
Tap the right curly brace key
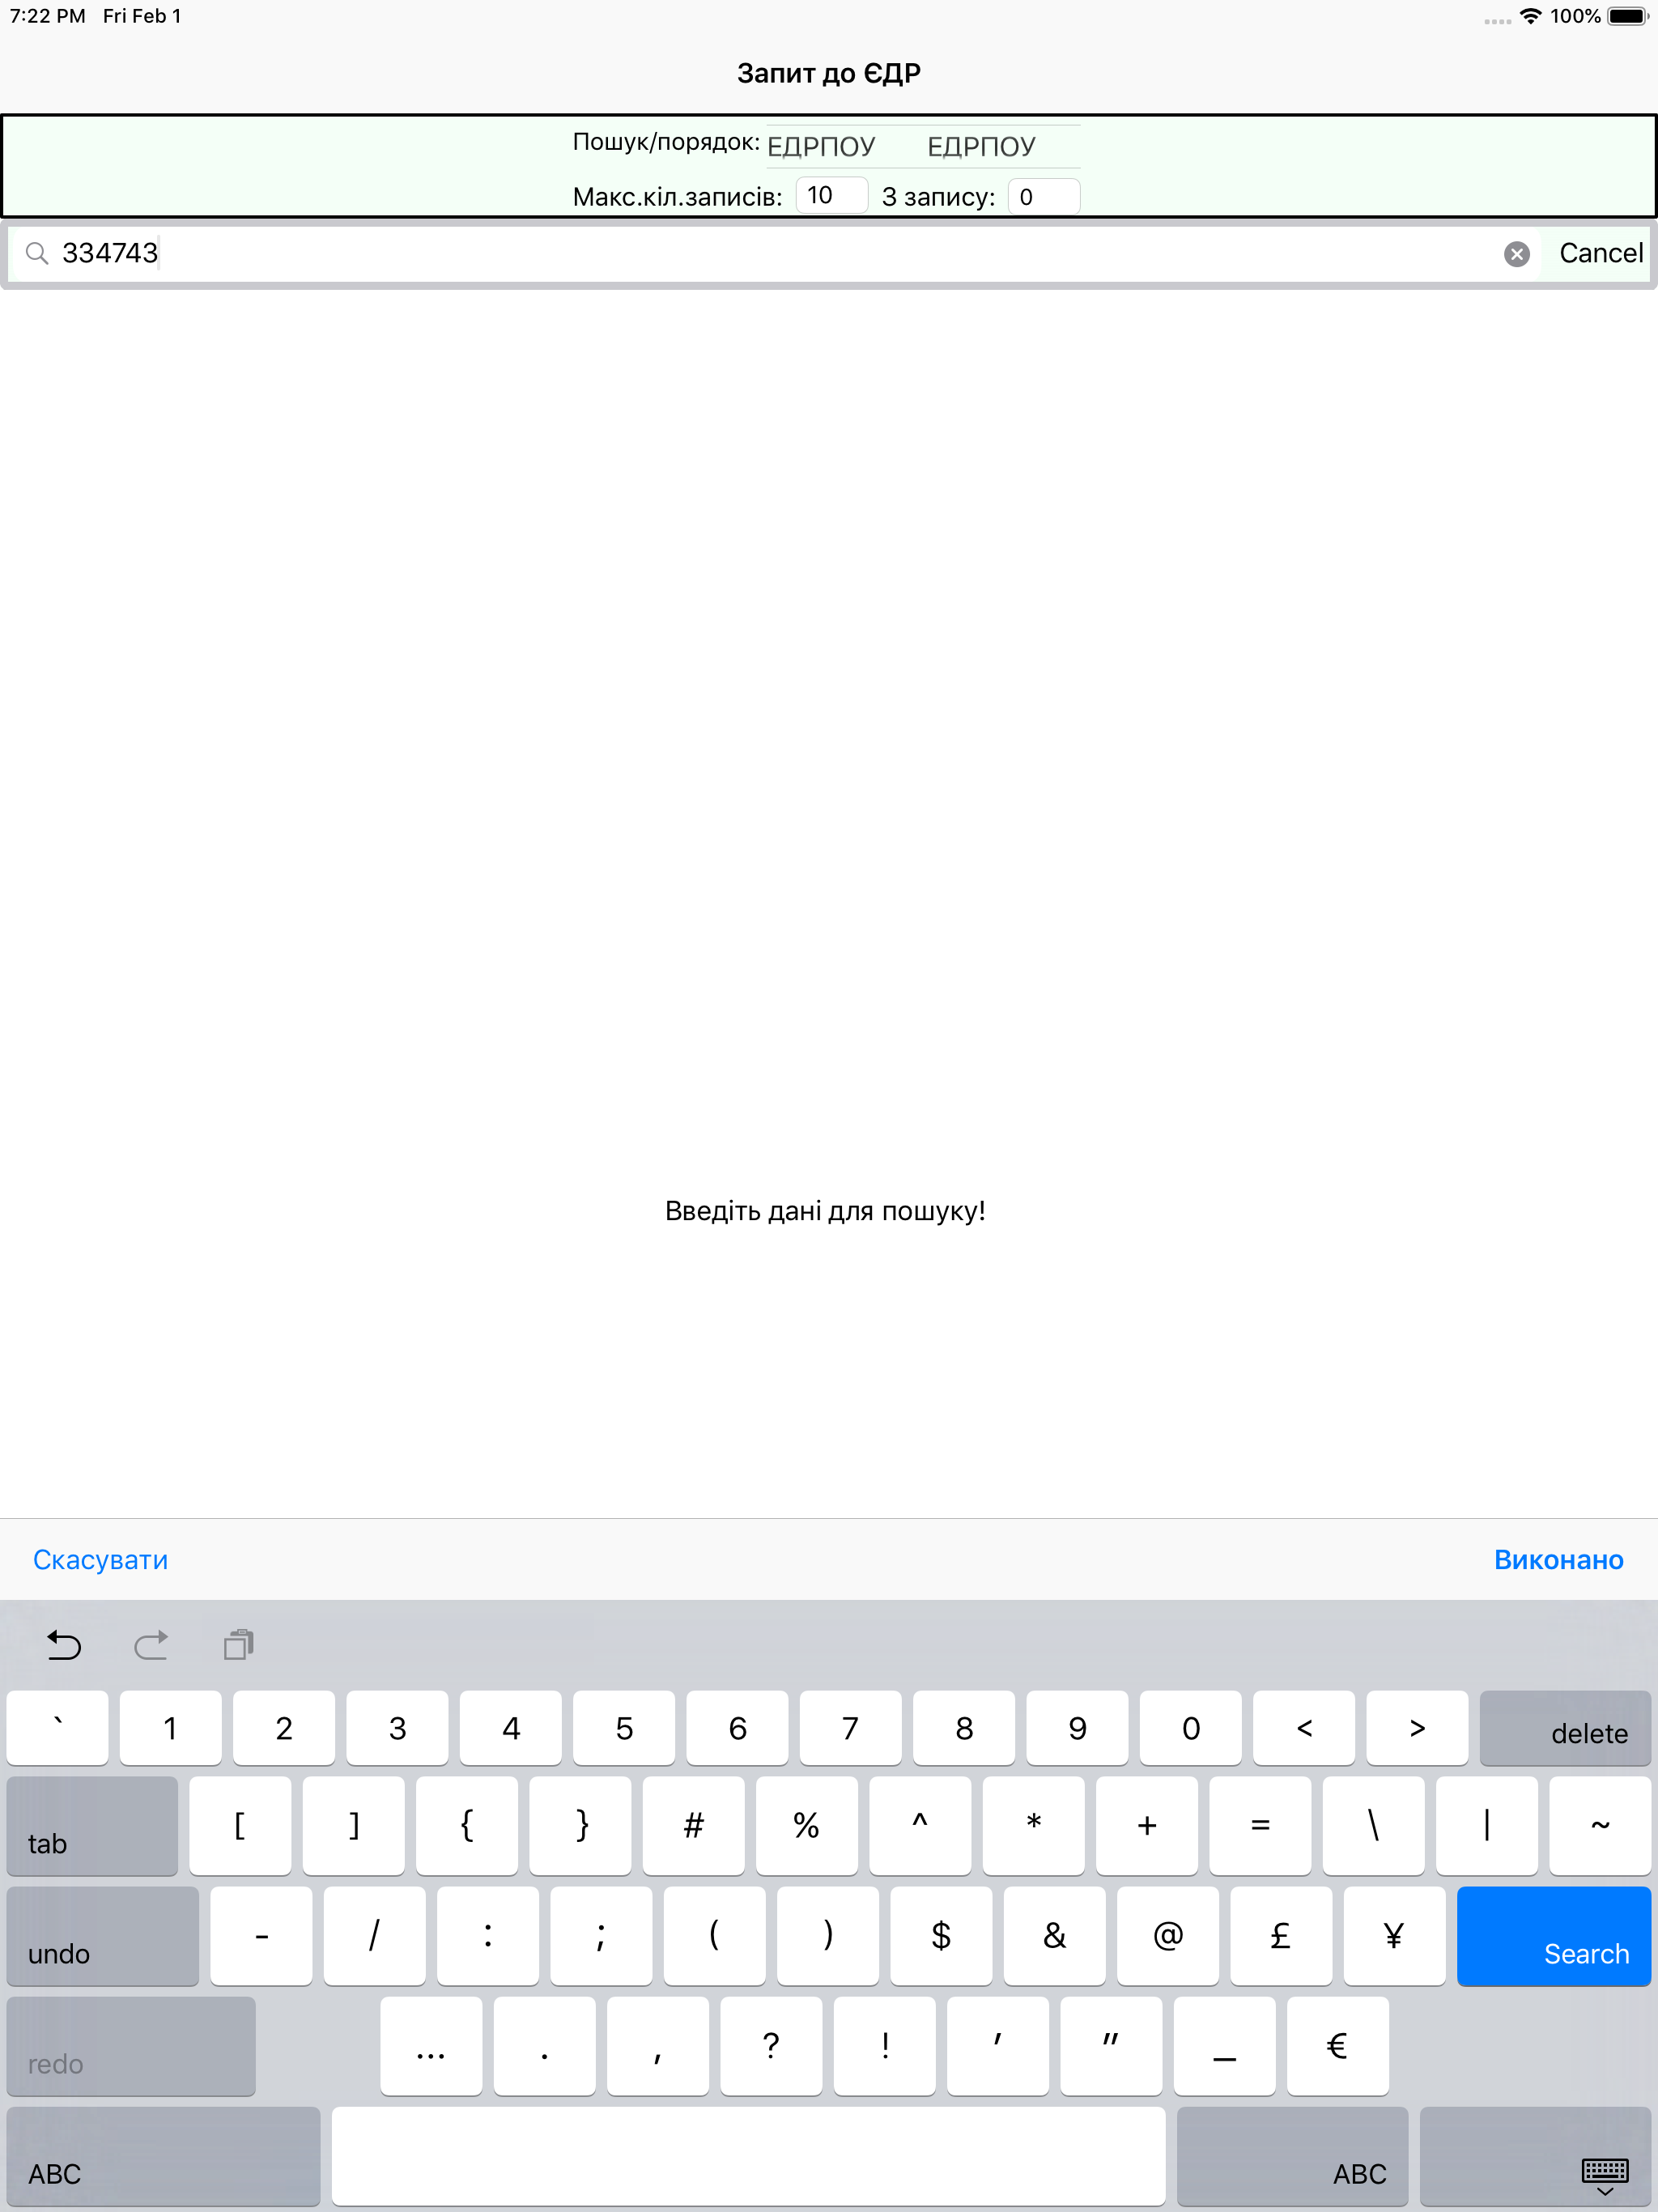point(580,1826)
